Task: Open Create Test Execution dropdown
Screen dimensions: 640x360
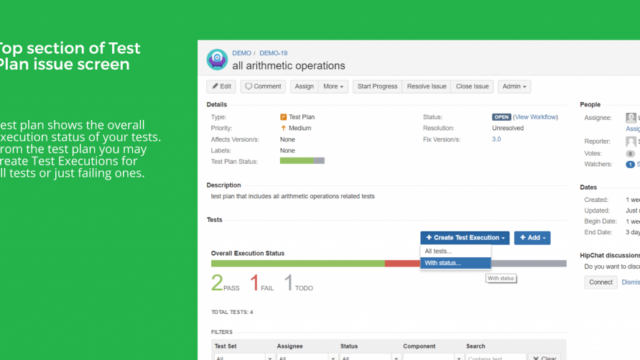Action: [465, 238]
